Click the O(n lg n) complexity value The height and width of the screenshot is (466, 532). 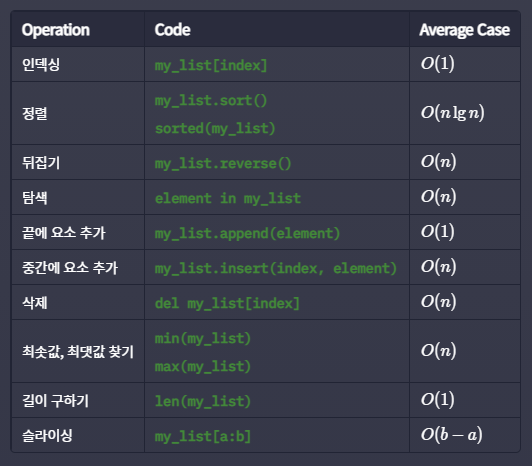tap(453, 113)
